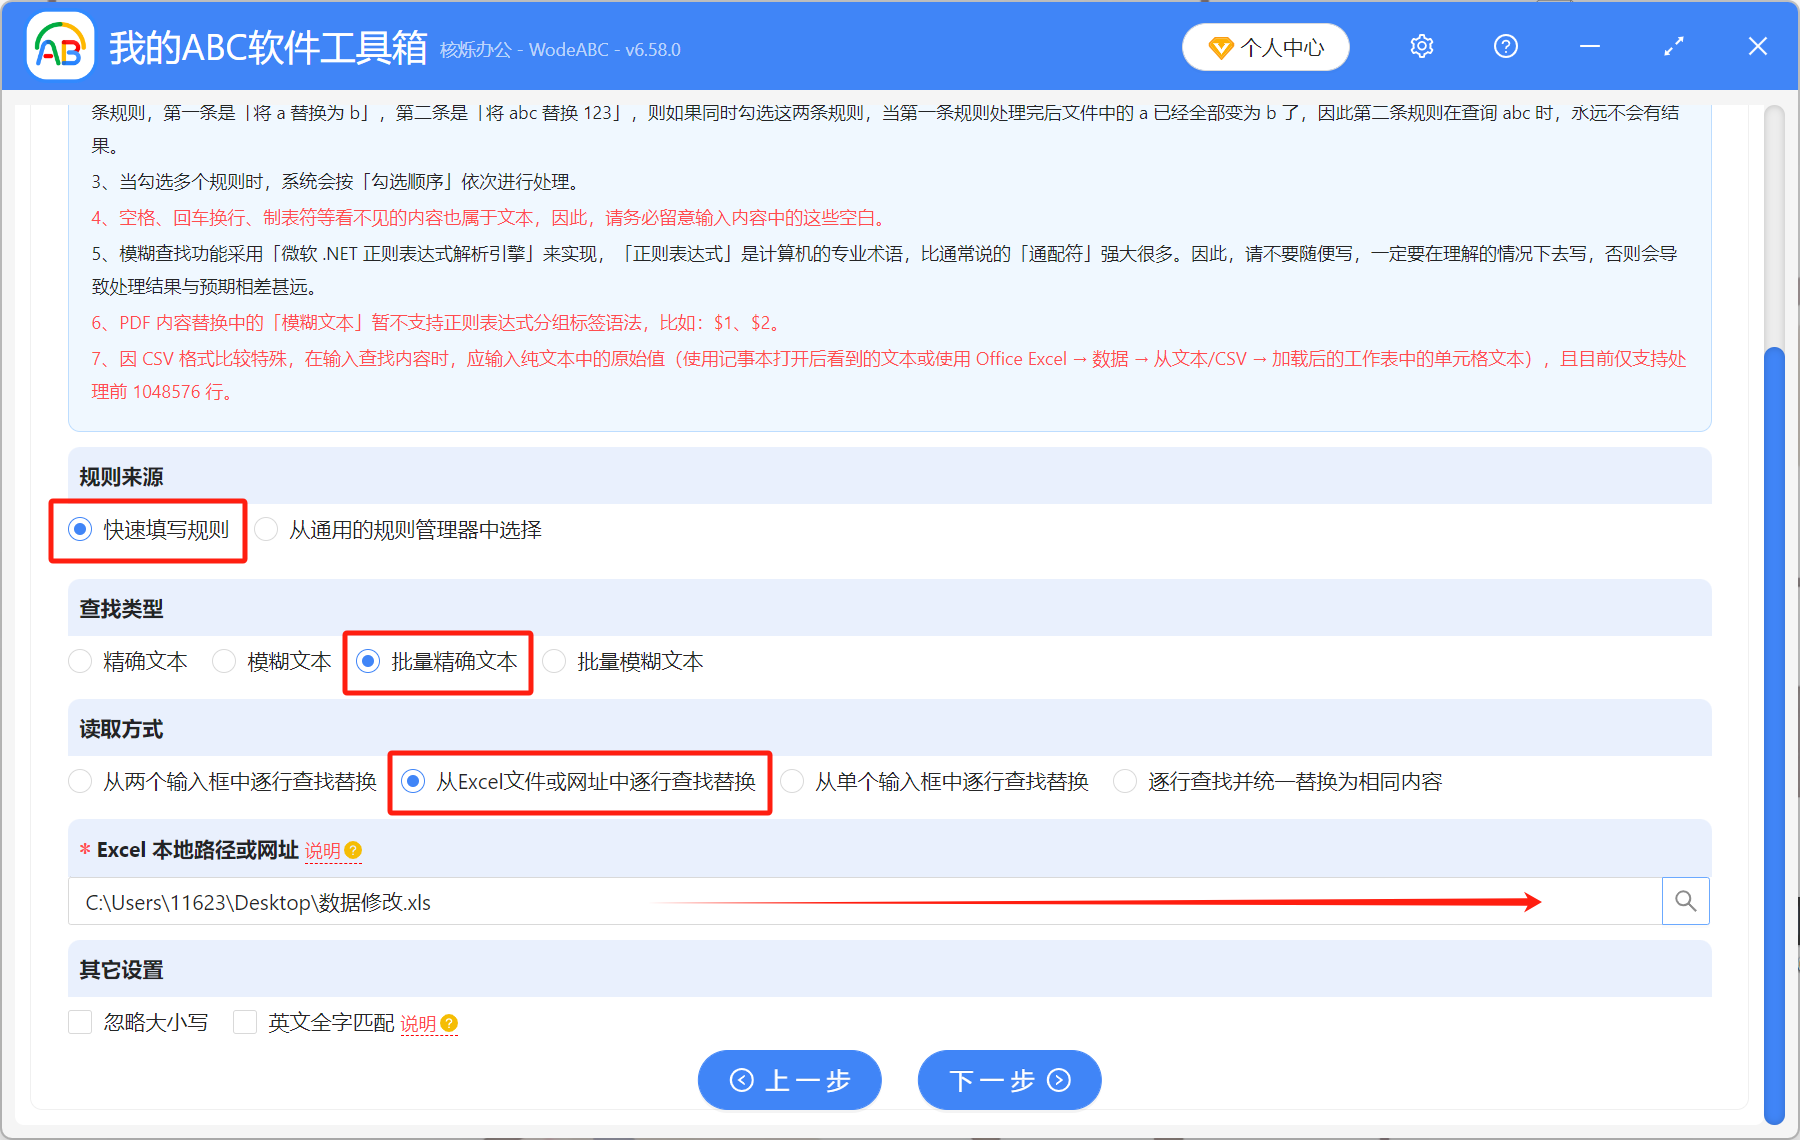The height and width of the screenshot is (1140, 1800).
Task: Go back with the 上一步 button
Action: pyautogui.click(x=789, y=1080)
